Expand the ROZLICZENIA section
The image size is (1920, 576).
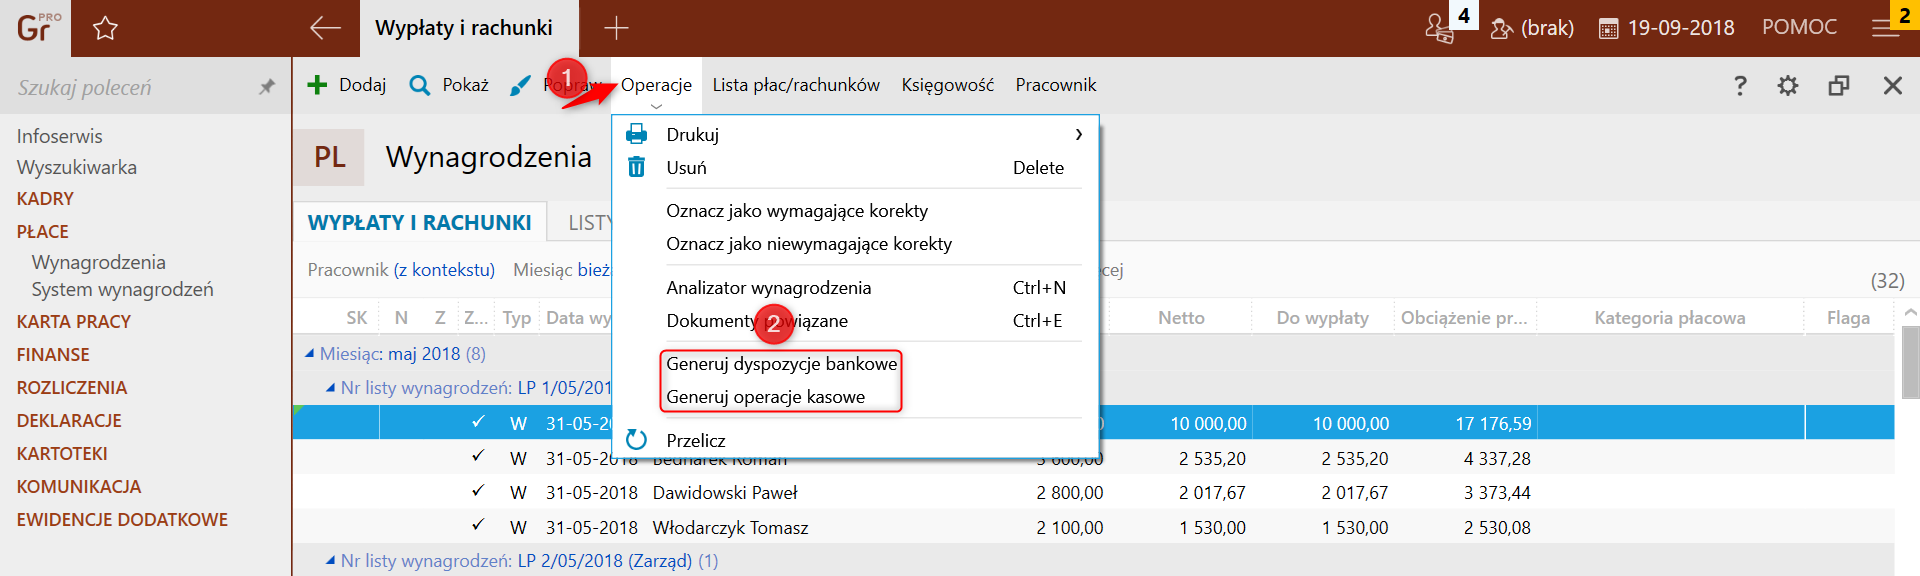pos(72,388)
